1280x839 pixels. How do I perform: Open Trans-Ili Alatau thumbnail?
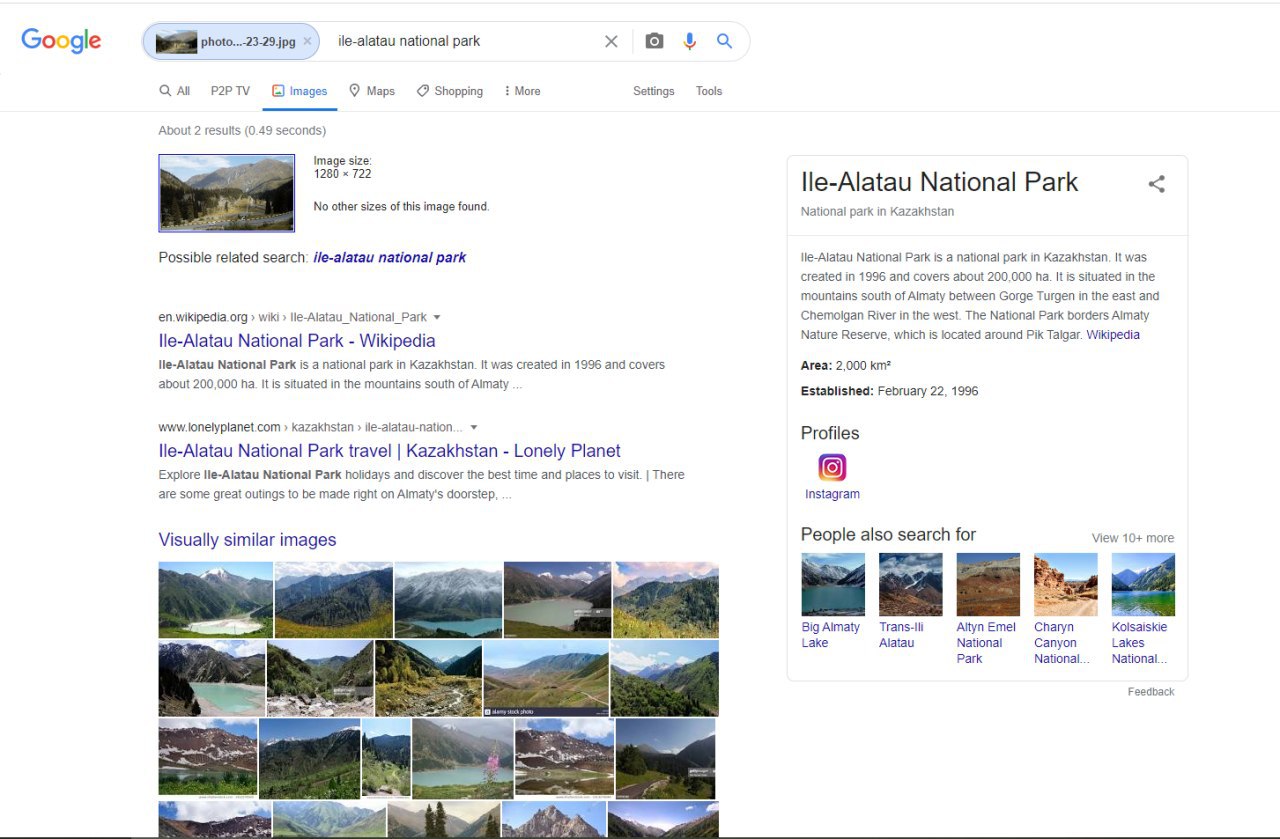pos(910,584)
